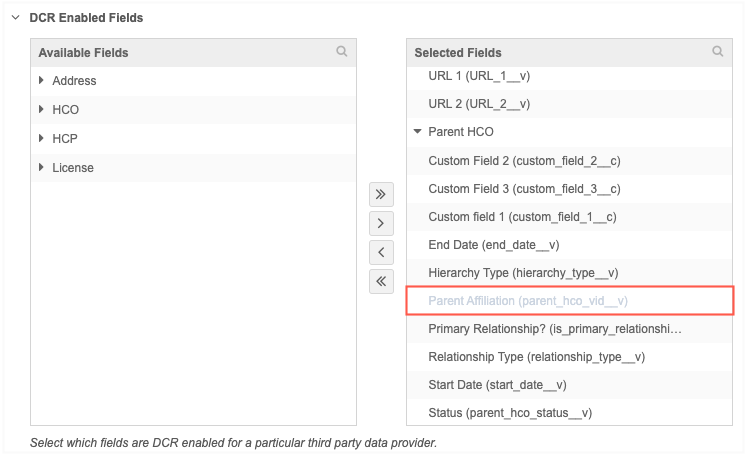The image size is (746, 455).
Task: Remove selected field using single left arrow
Action: pyautogui.click(x=381, y=252)
